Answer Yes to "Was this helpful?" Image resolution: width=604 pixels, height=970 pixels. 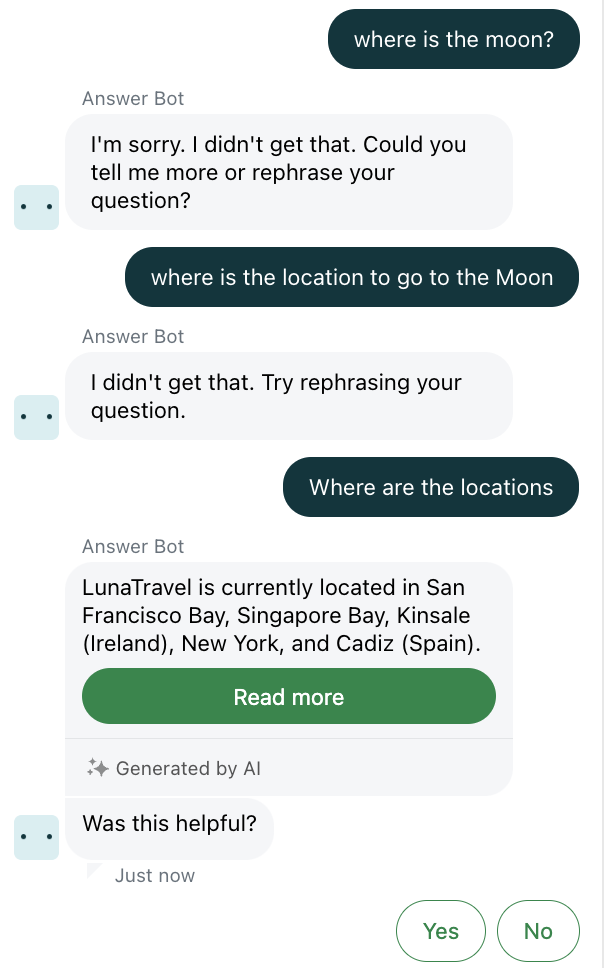(440, 931)
